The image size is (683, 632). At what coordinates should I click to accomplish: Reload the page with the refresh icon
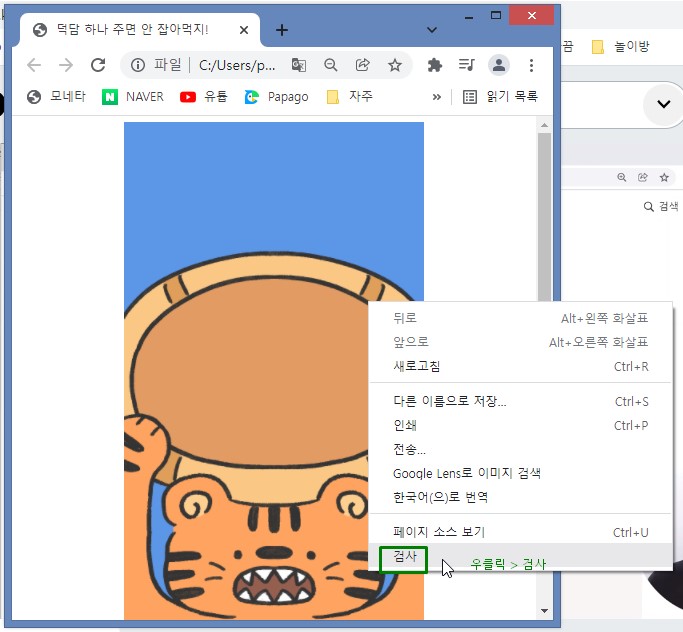(x=98, y=65)
